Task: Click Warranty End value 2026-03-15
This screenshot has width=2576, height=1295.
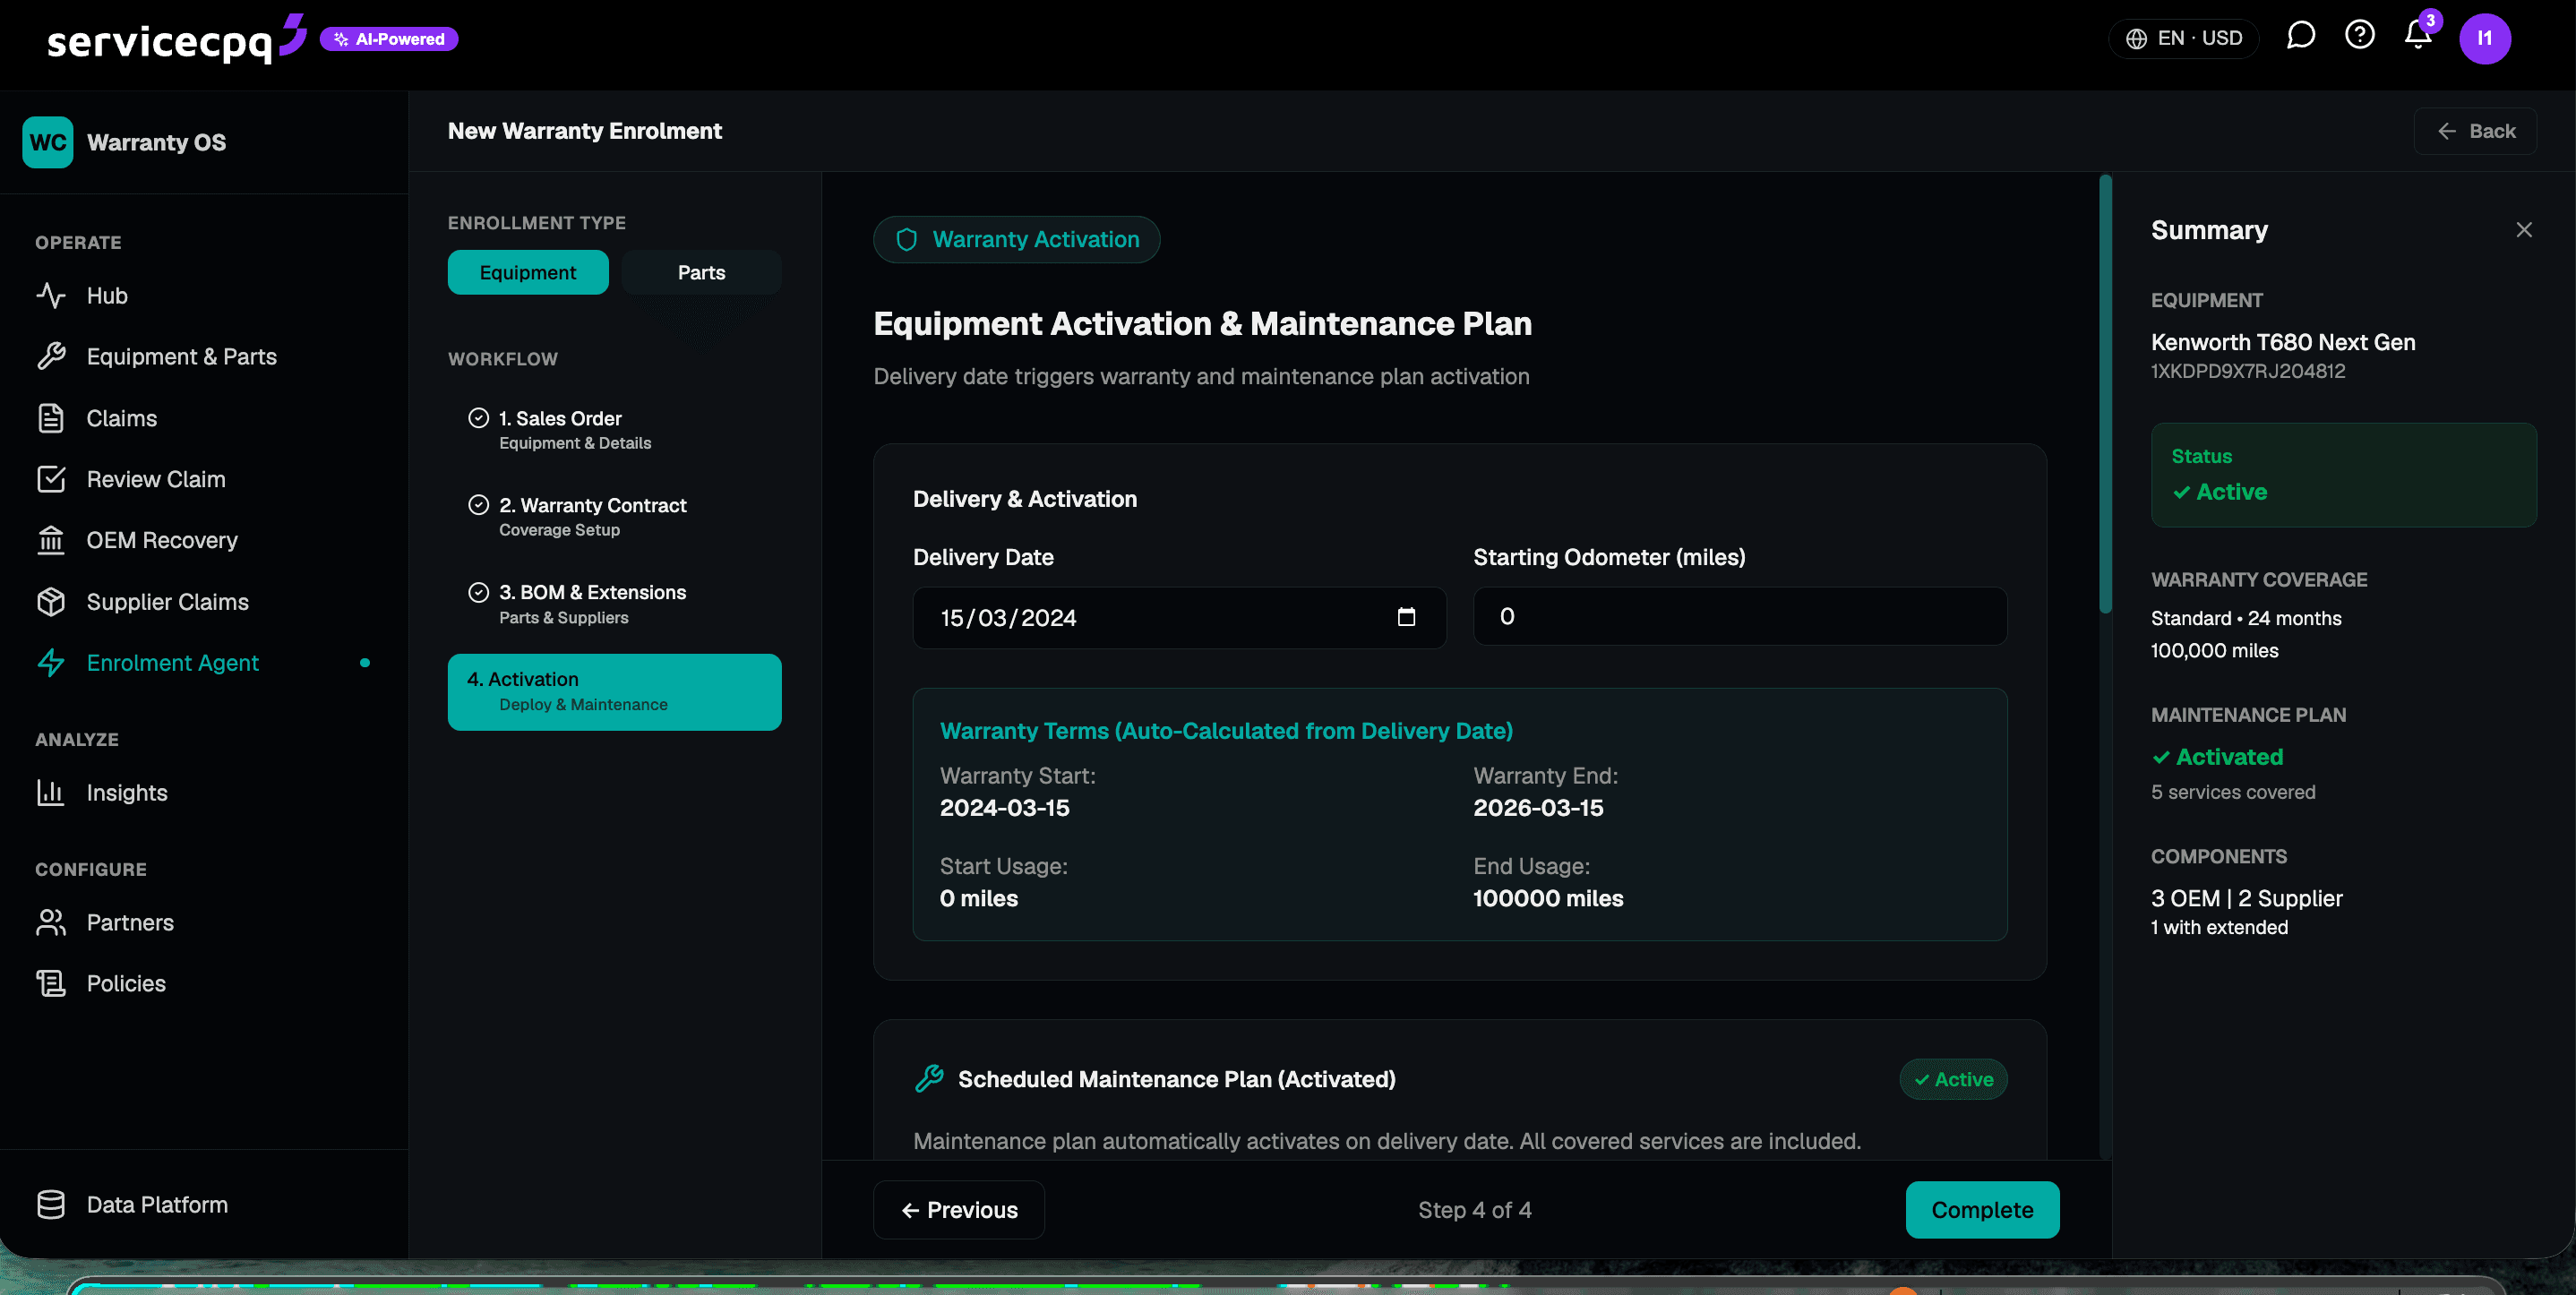Action: click(1538, 808)
